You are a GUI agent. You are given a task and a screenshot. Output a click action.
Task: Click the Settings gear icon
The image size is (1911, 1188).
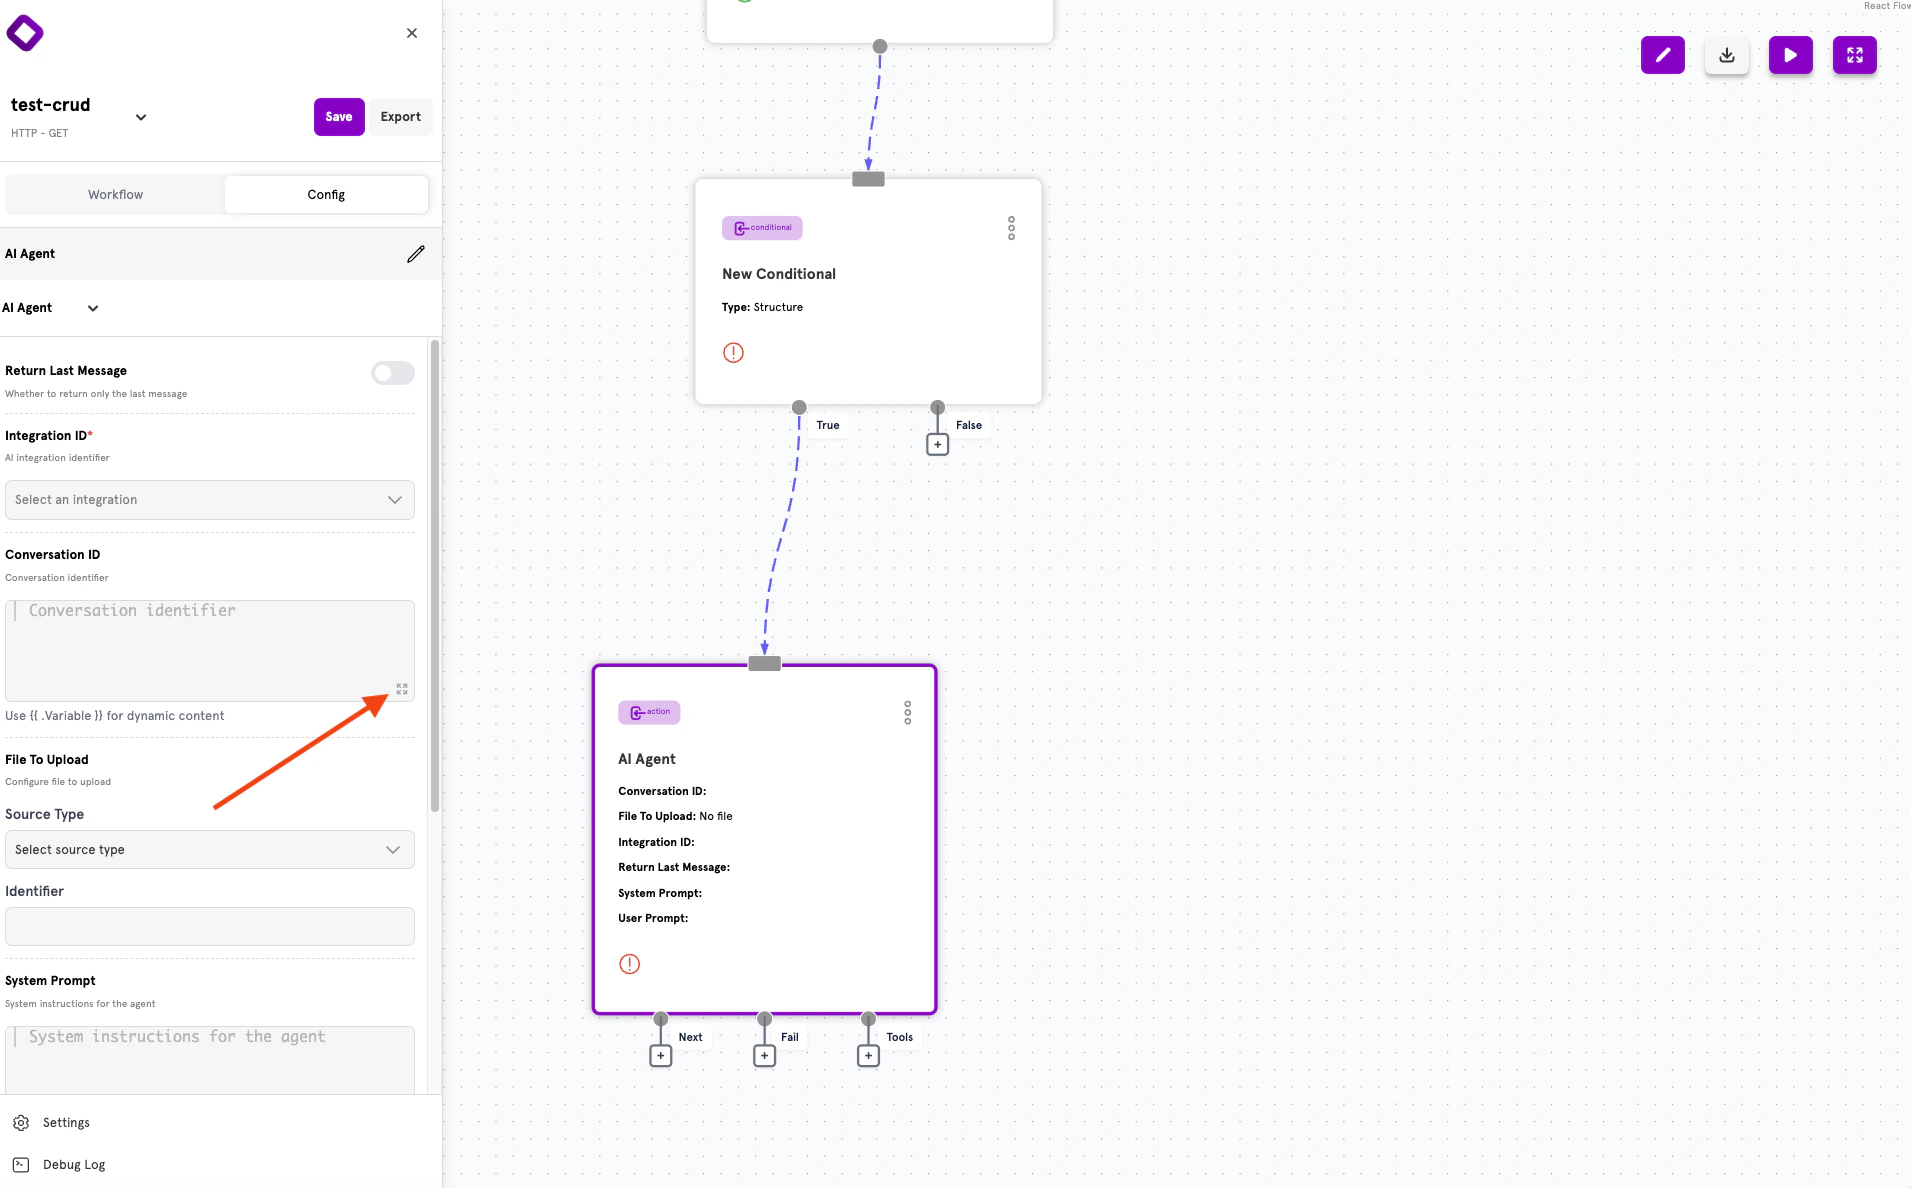tap(21, 1123)
